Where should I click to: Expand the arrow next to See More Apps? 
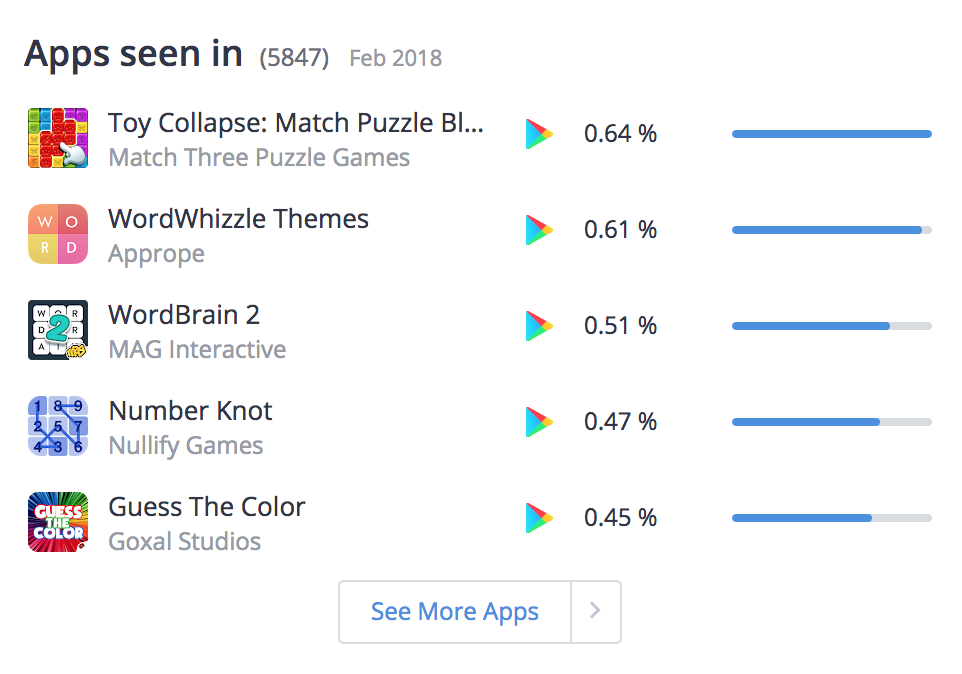click(596, 611)
